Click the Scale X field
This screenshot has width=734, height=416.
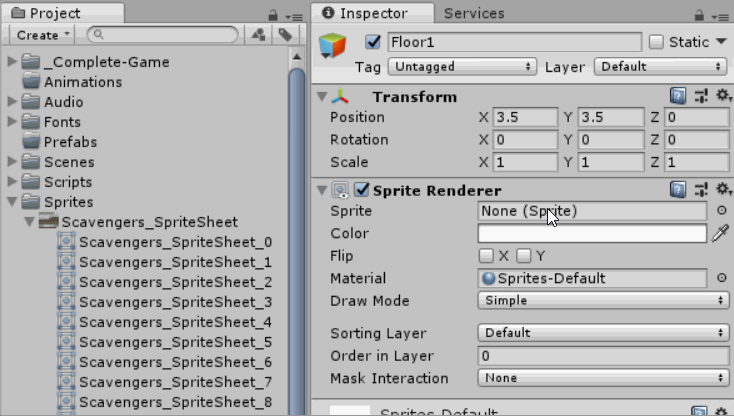click(525, 162)
